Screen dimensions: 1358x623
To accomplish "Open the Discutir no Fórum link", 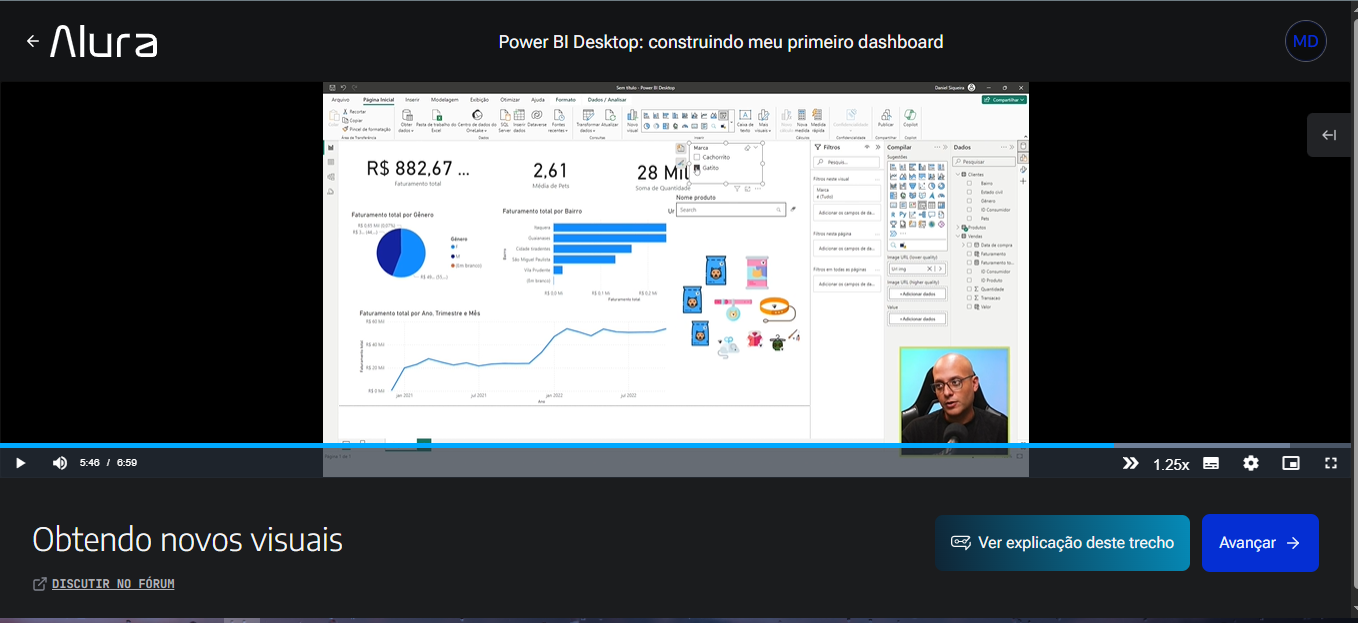I will [113, 584].
